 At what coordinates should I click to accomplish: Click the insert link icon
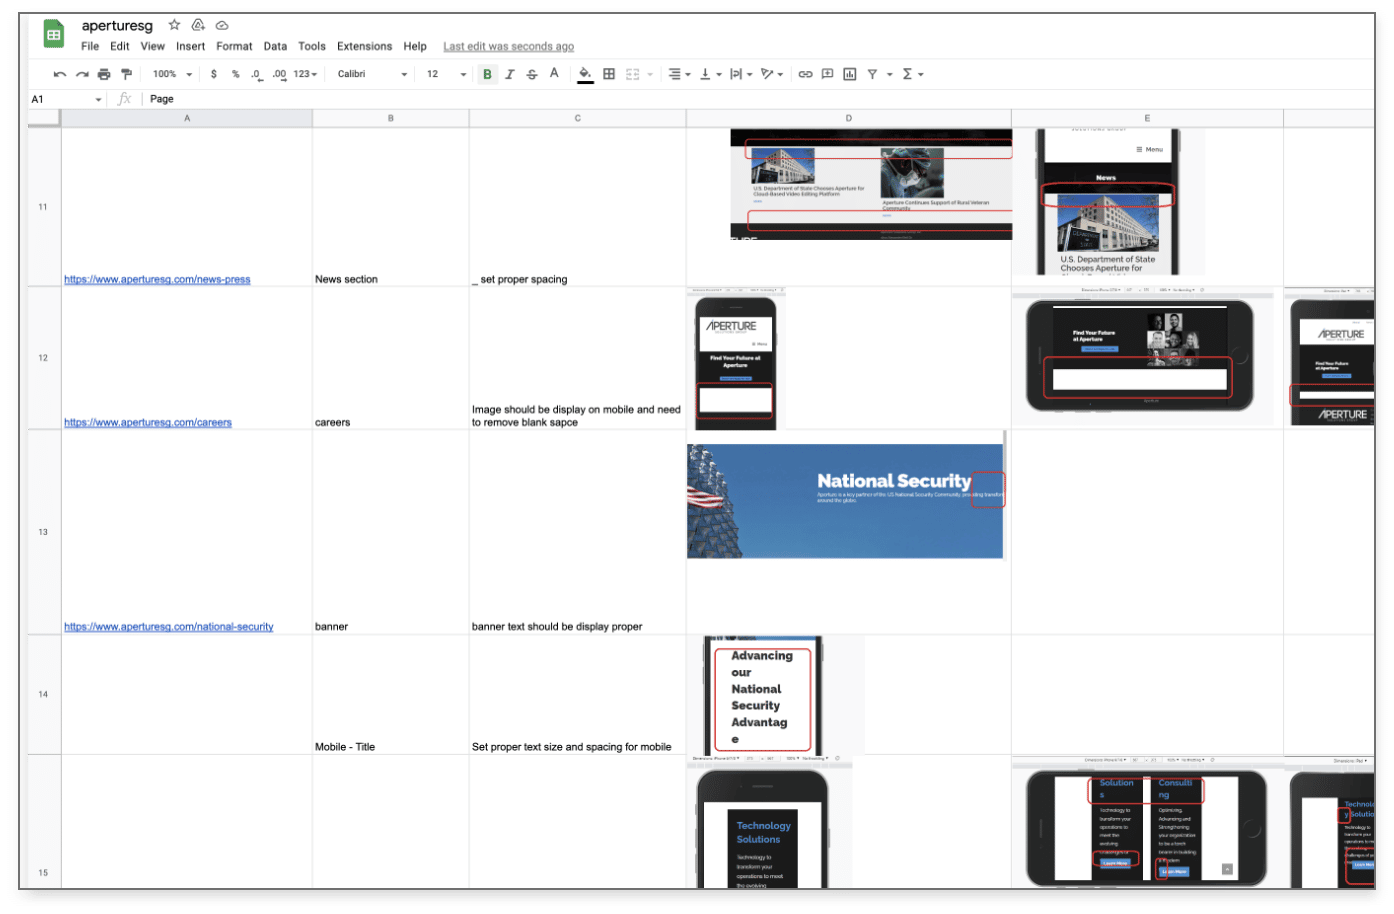[x=805, y=74]
